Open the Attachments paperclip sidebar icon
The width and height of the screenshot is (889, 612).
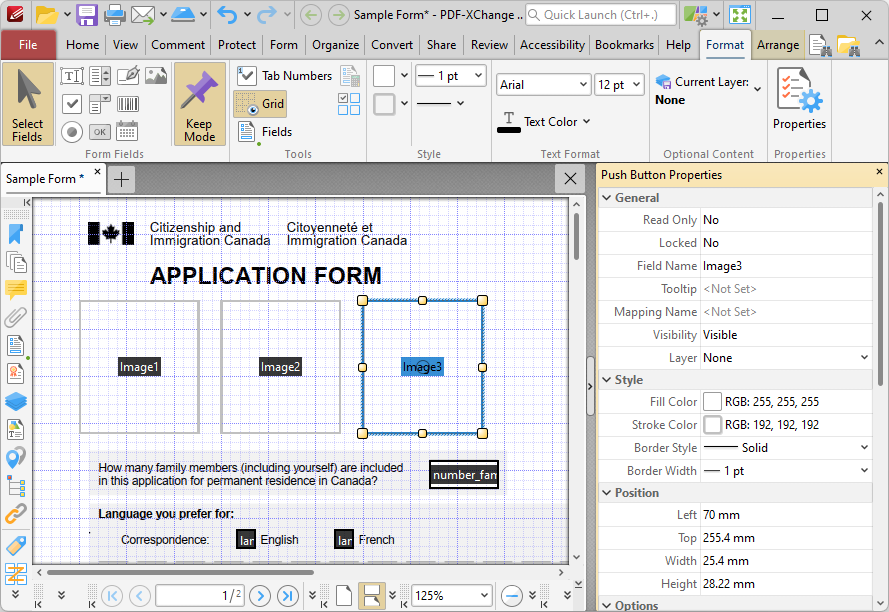click(16, 318)
